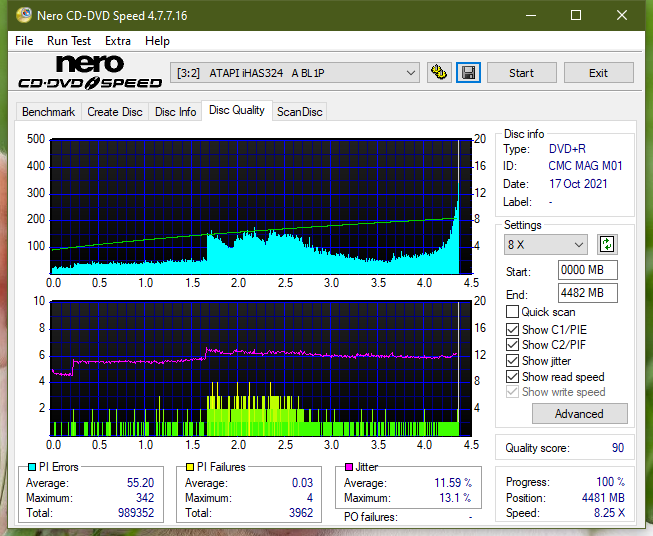The image size is (653, 536).
Task: Click Jitter average 11.59 %
Action: click(453, 483)
